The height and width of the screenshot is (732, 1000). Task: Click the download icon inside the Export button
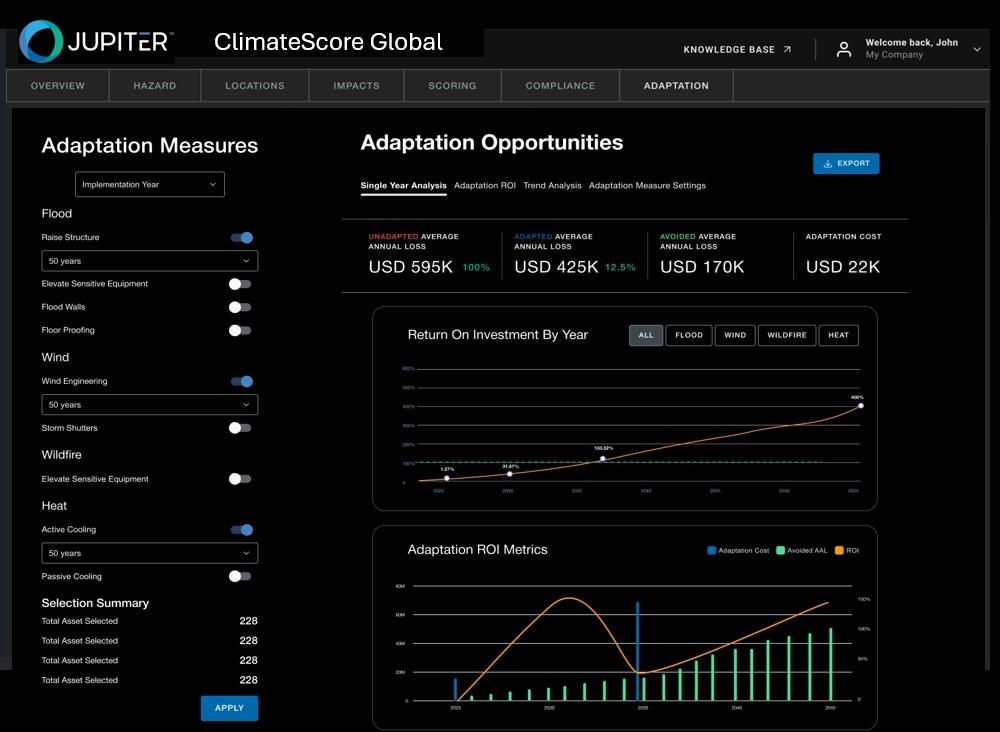pyautogui.click(x=827, y=163)
